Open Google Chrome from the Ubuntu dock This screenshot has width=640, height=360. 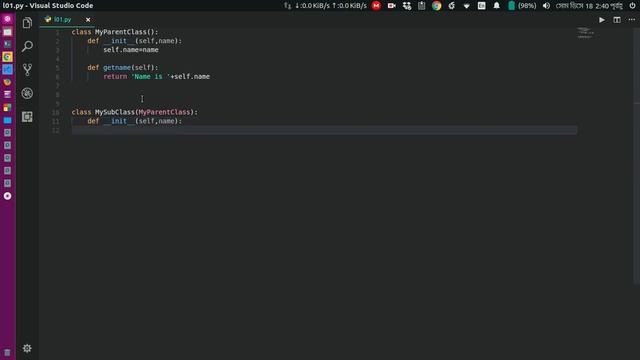(7, 57)
